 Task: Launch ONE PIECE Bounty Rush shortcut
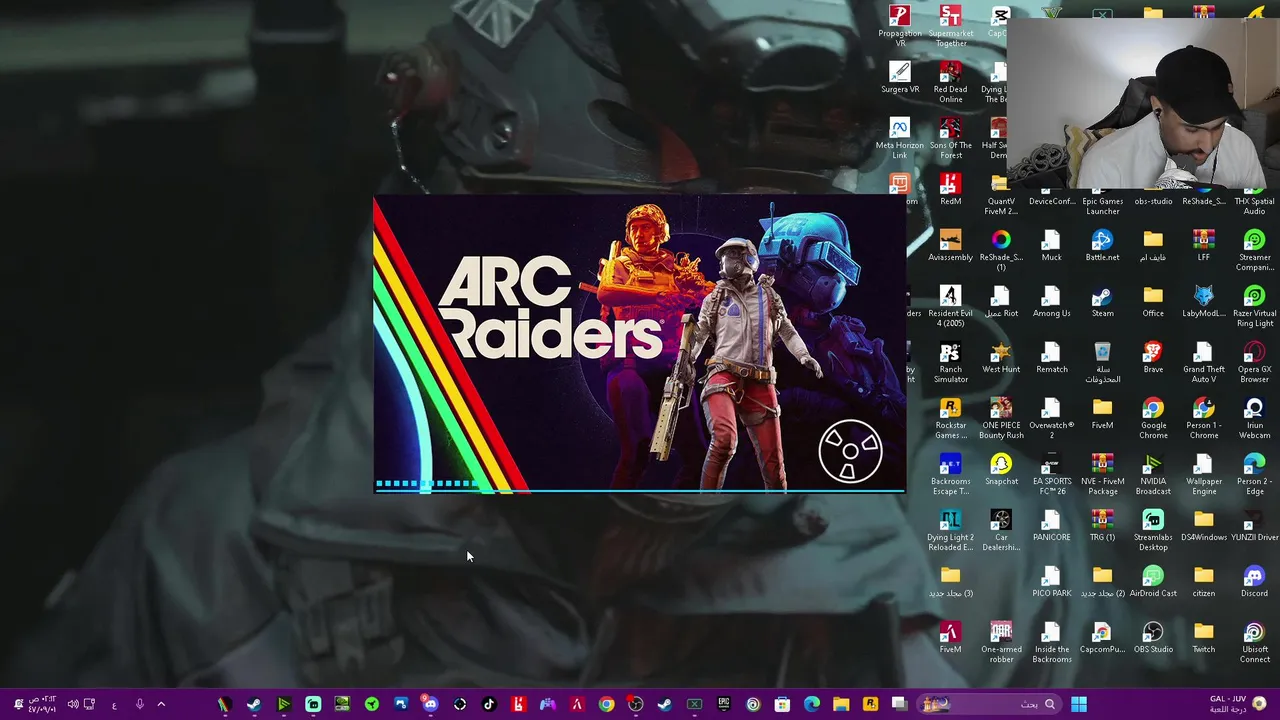(1001, 417)
